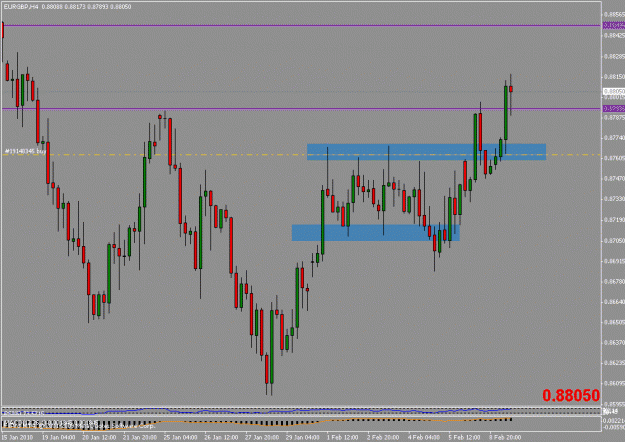Screen dimensions: 625x442
Task: Click the 0.88565 price scale value
Action: [x=614, y=14]
